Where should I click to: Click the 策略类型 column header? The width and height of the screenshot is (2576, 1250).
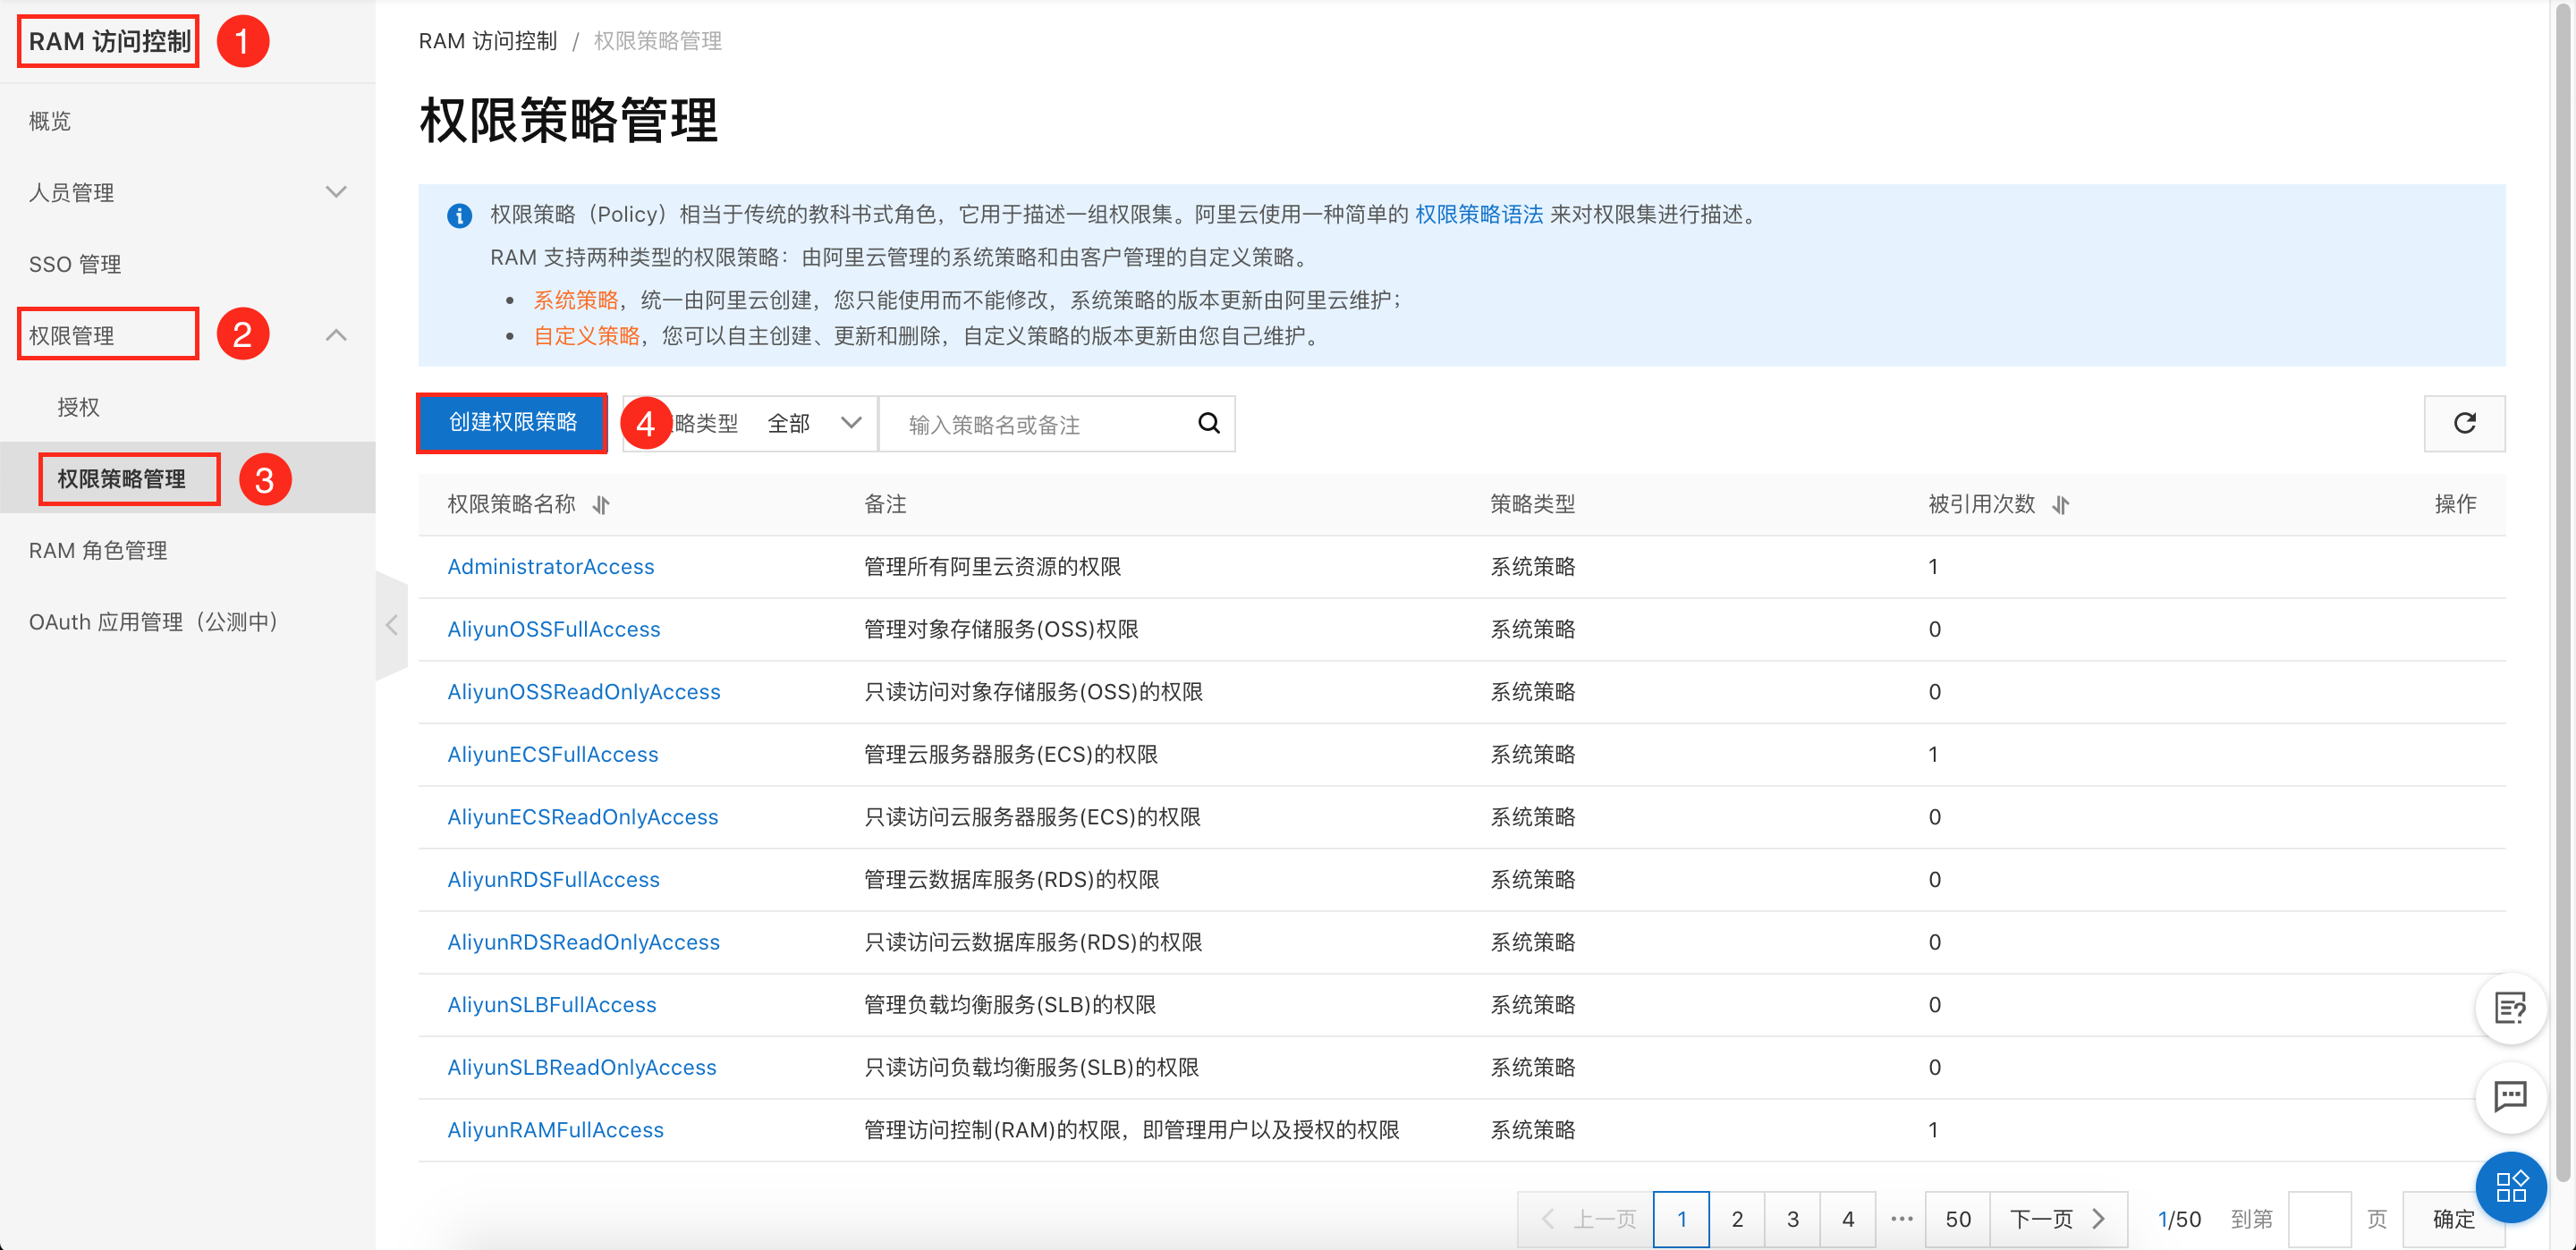pos(1532,504)
